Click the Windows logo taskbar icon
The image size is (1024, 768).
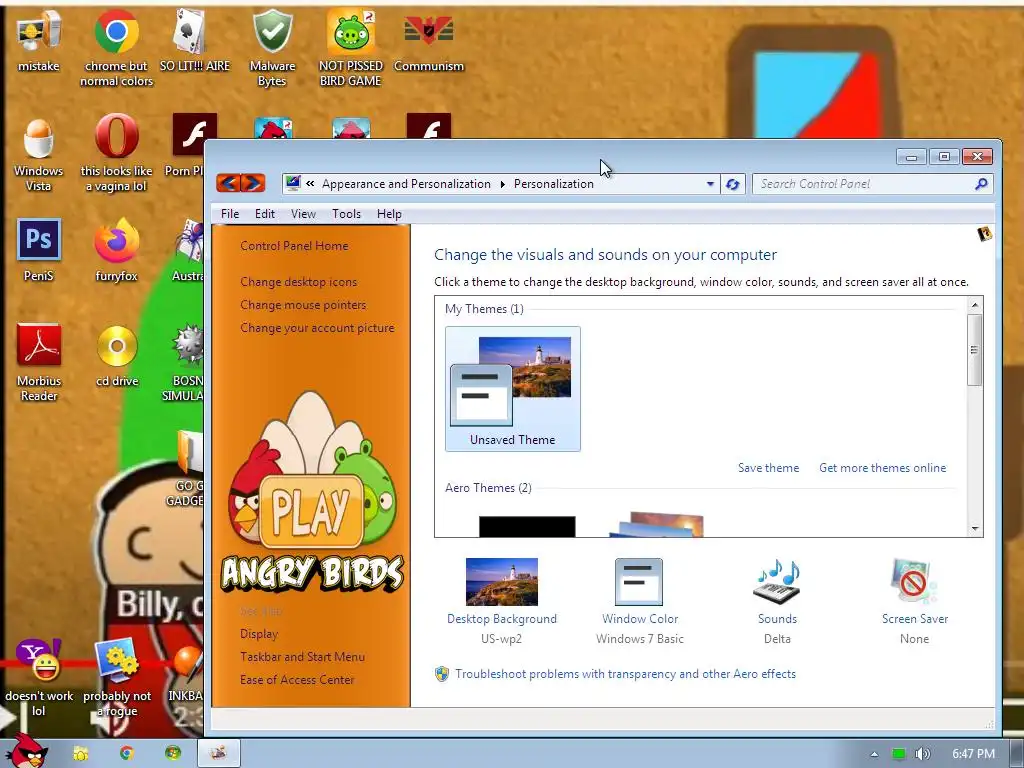coord(173,754)
